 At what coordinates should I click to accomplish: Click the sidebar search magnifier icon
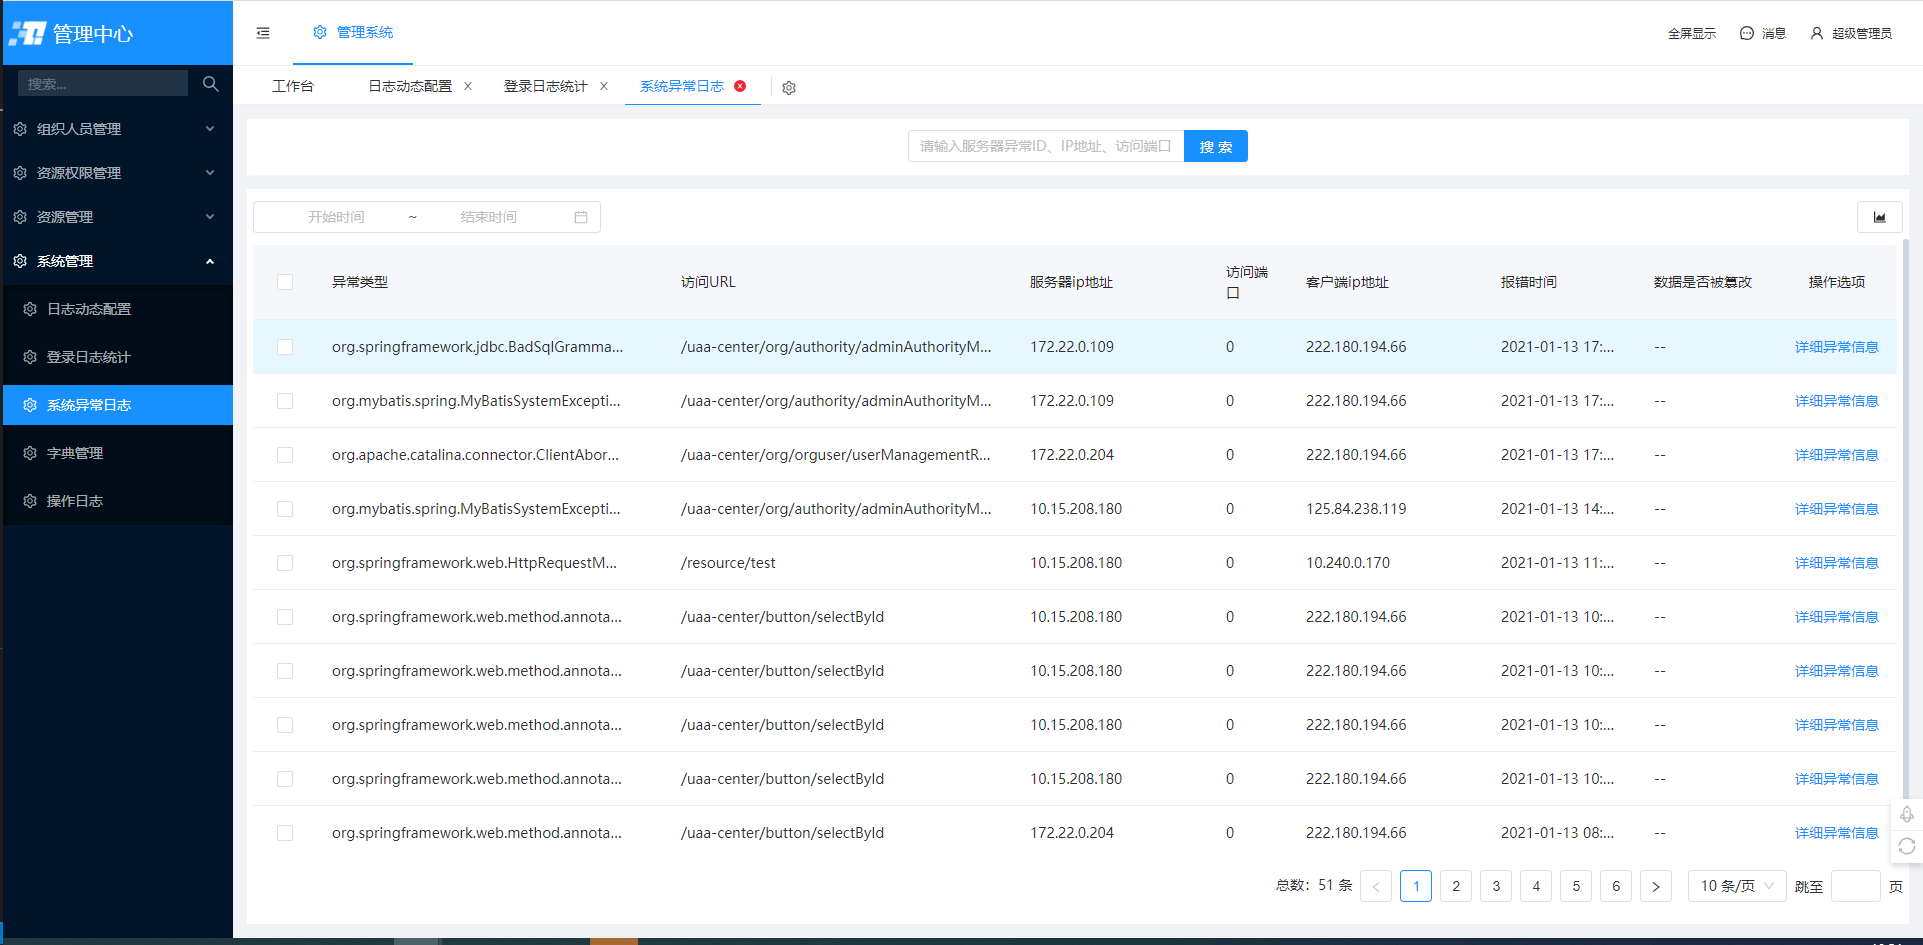[x=210, y=84]
